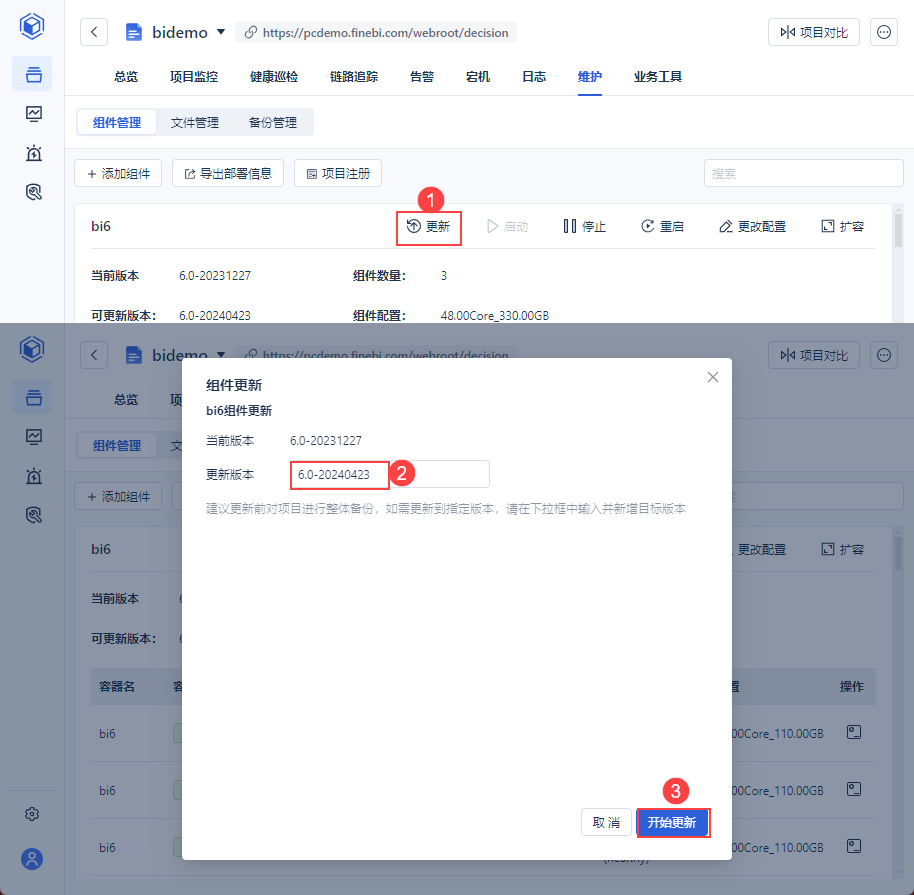Click 开始更新 in the dialog
The width and height of the screenshot is (914, 895).
673,823
